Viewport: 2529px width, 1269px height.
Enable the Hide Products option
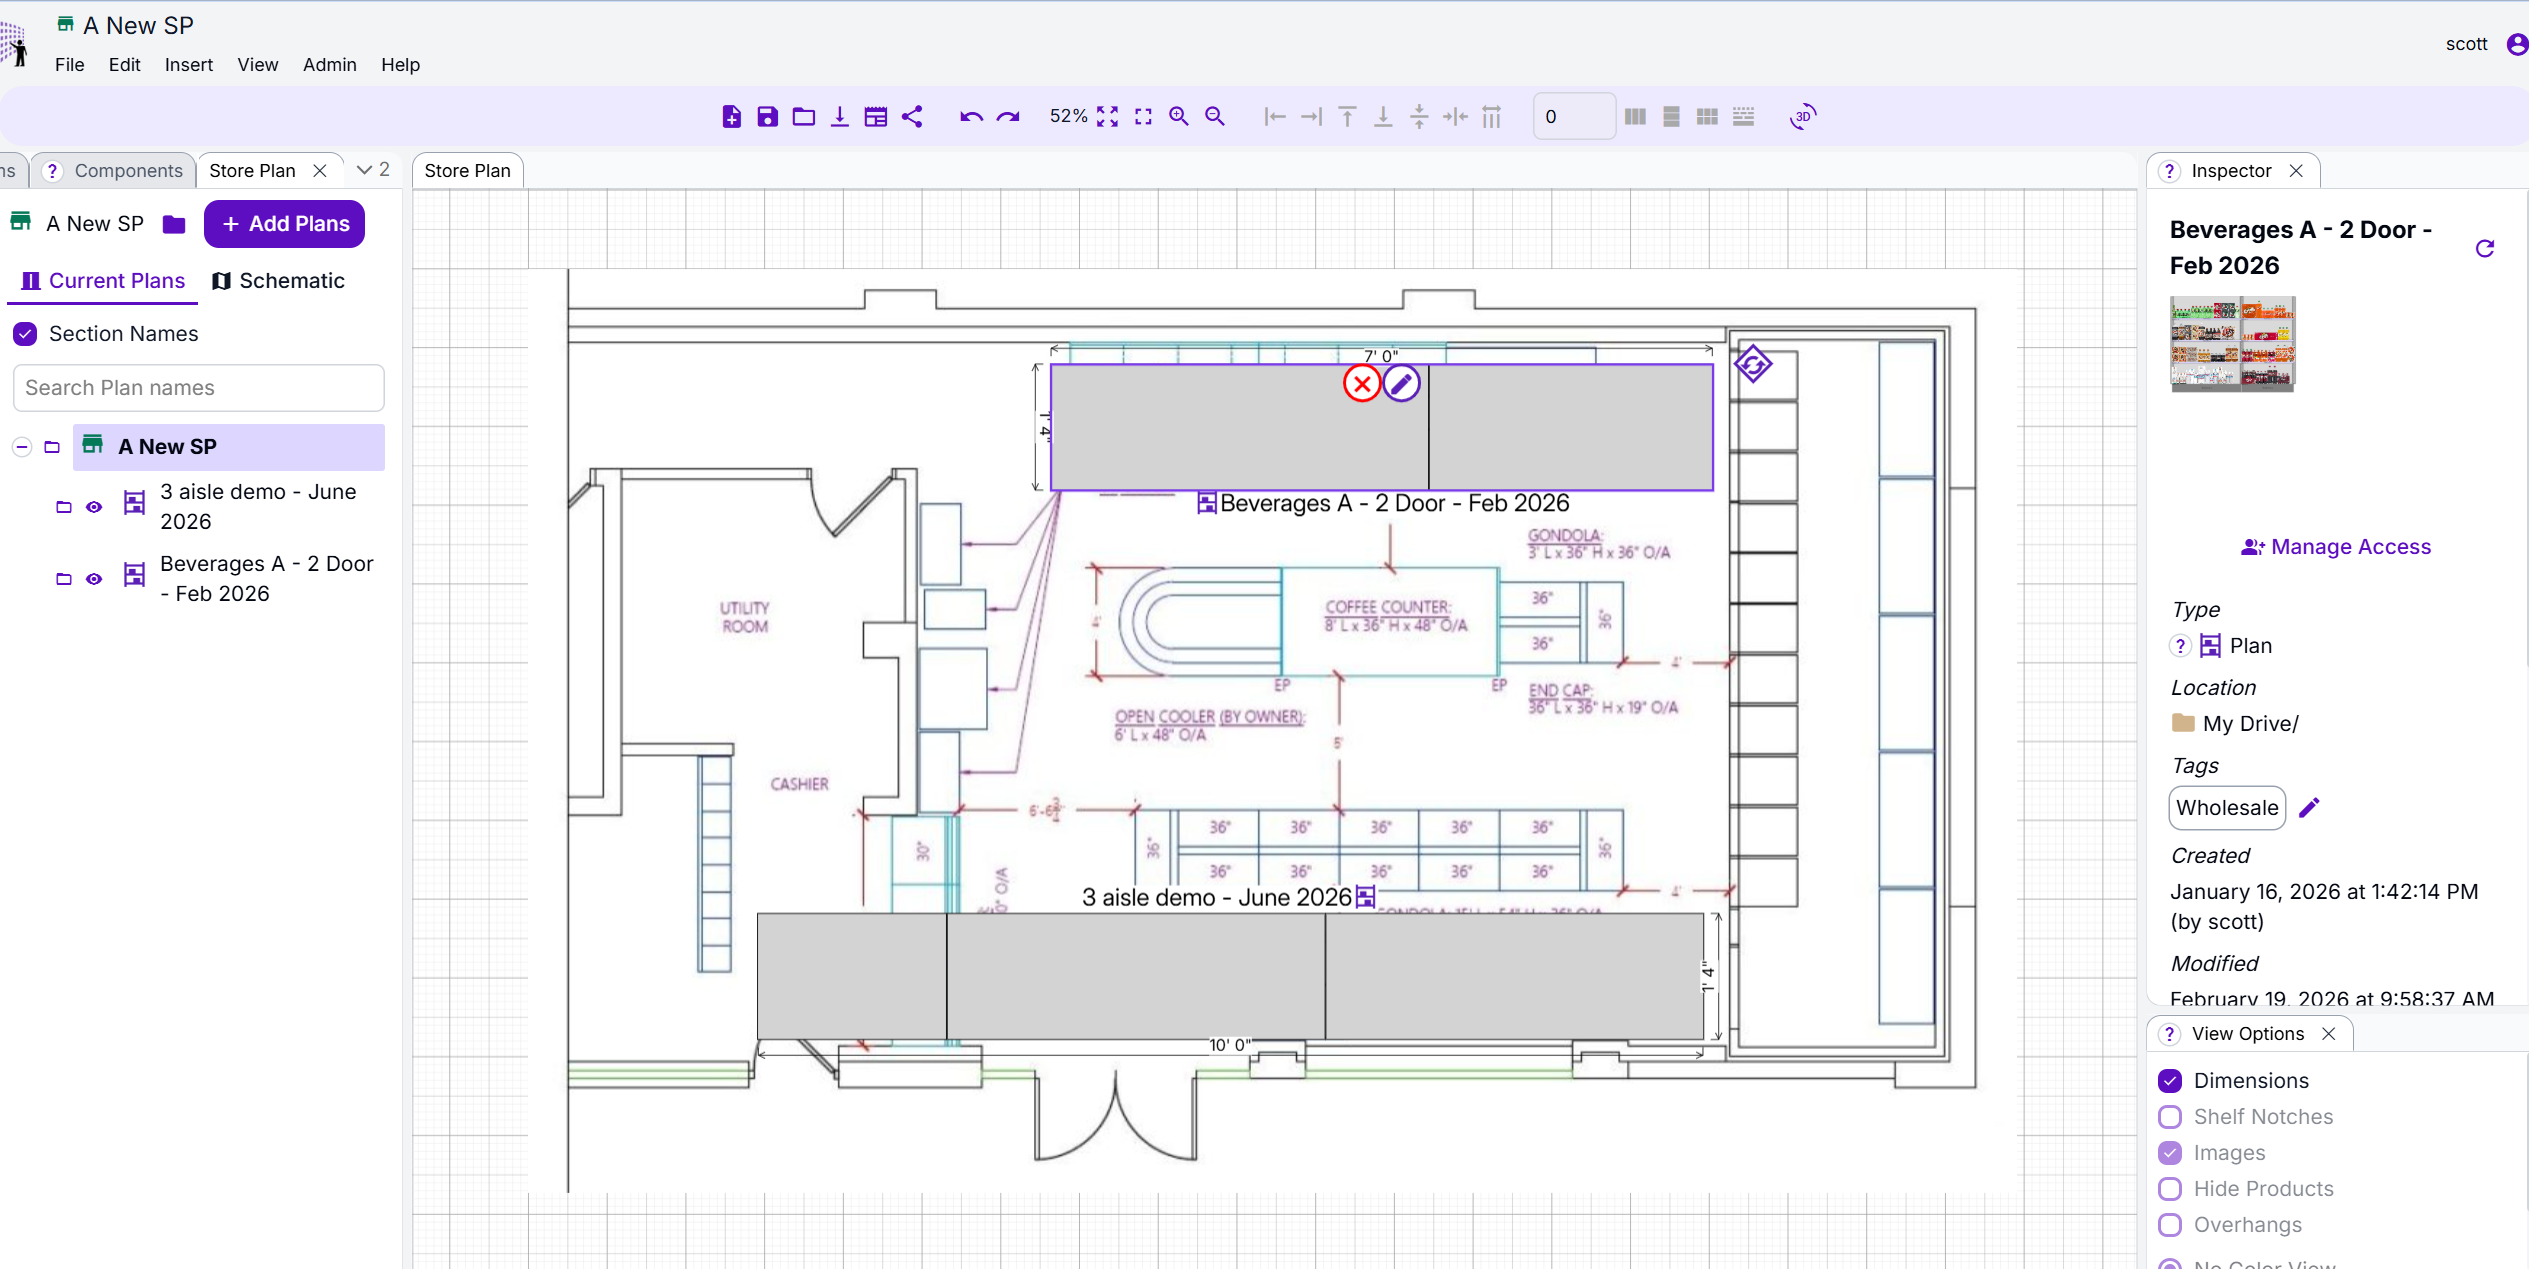pyautogui.click(x=2170, y=1189)
